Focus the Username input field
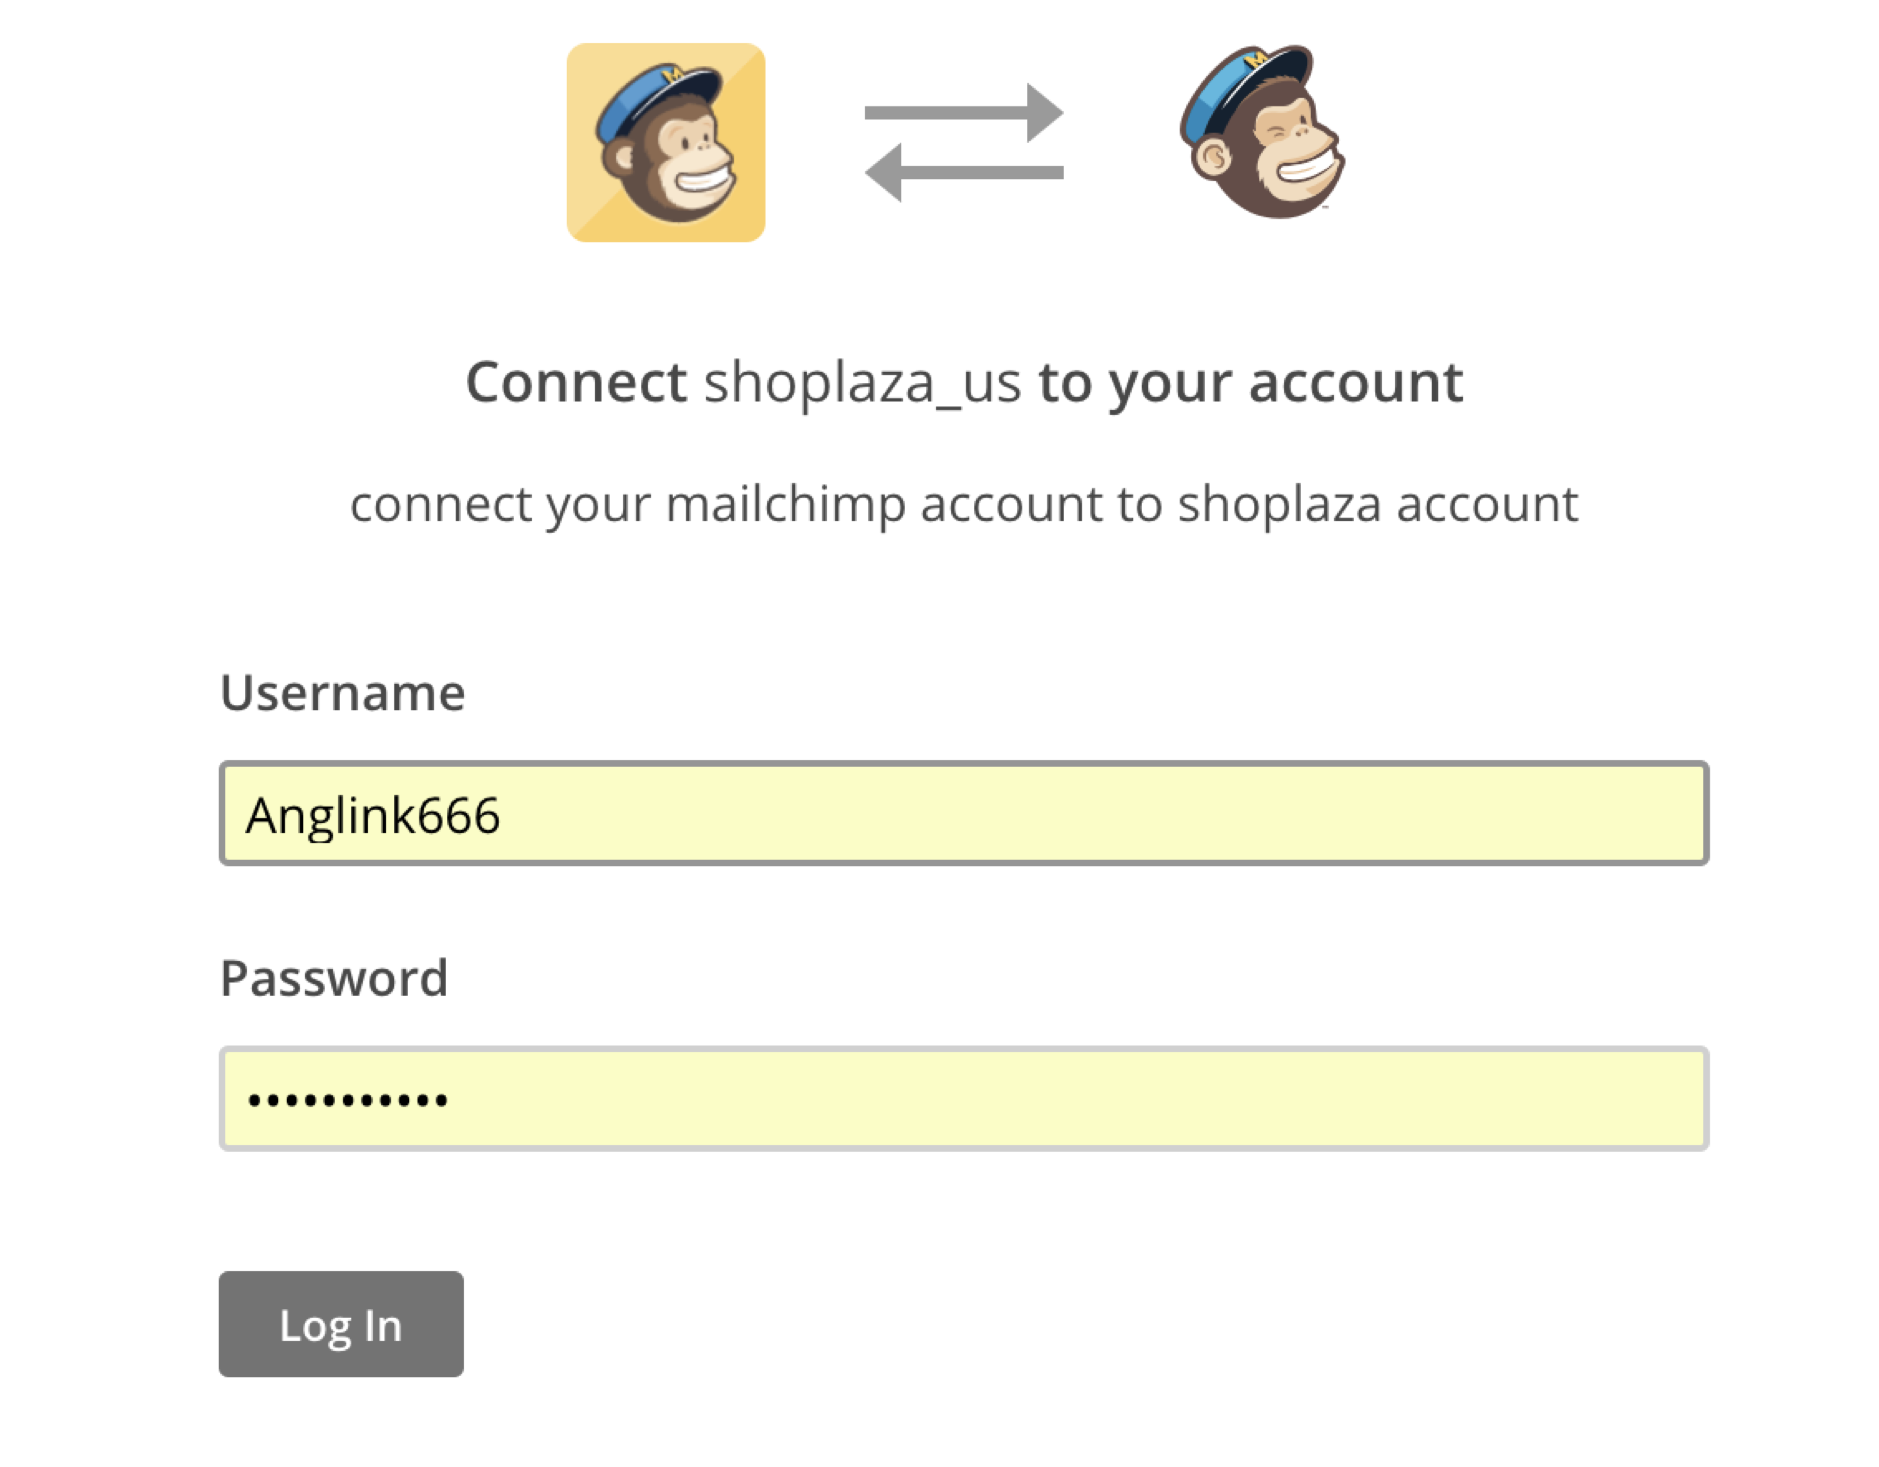This screenshot has width=1879, height=1467. [964, 813]
